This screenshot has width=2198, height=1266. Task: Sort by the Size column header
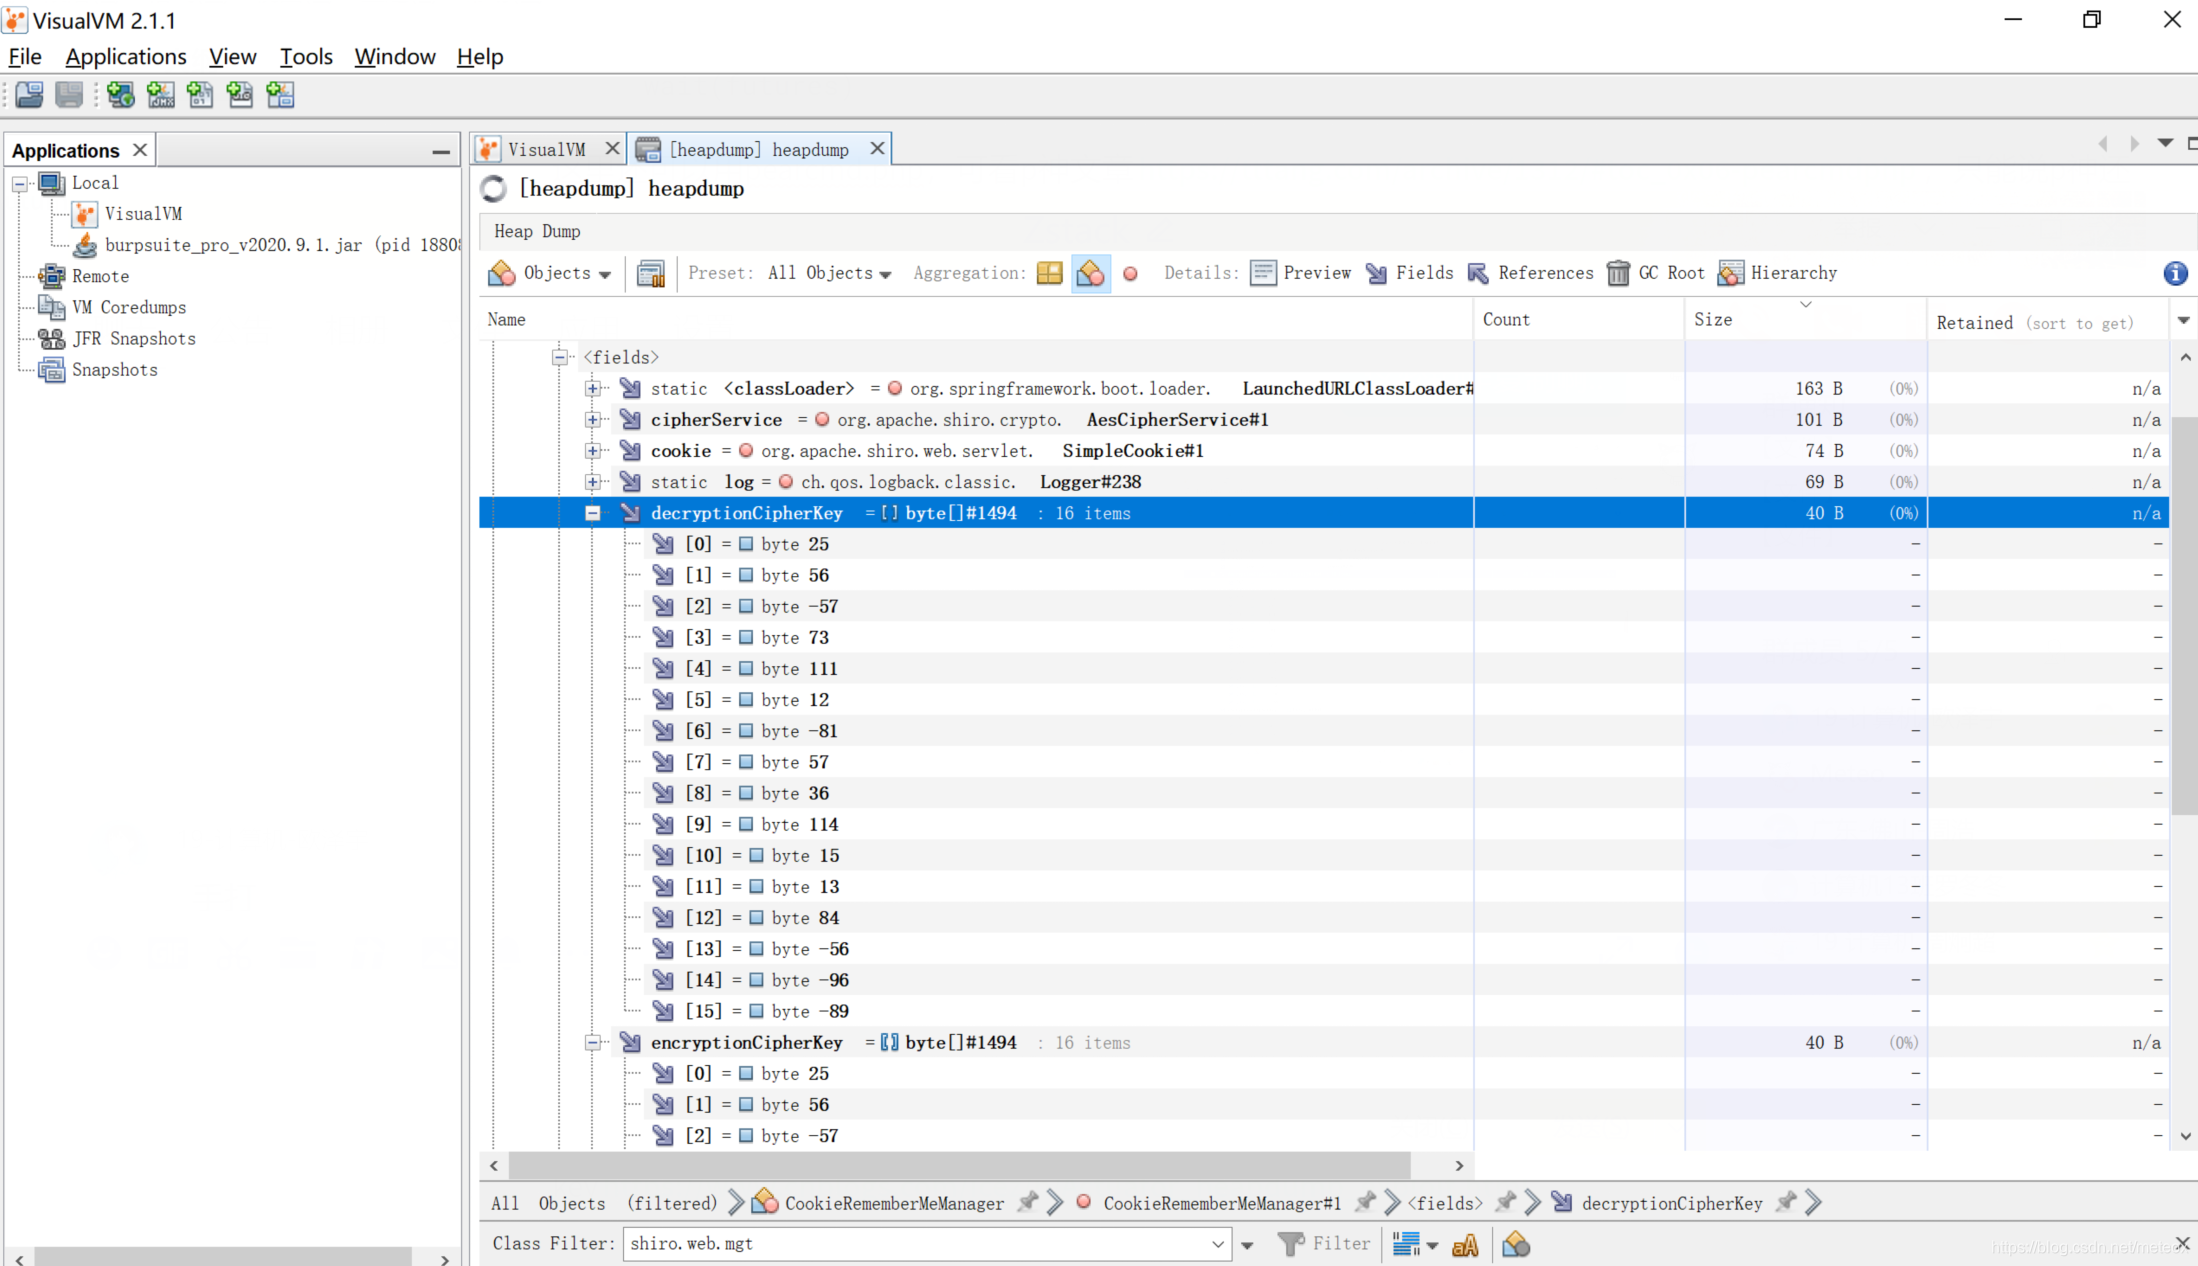(1805, 320)
